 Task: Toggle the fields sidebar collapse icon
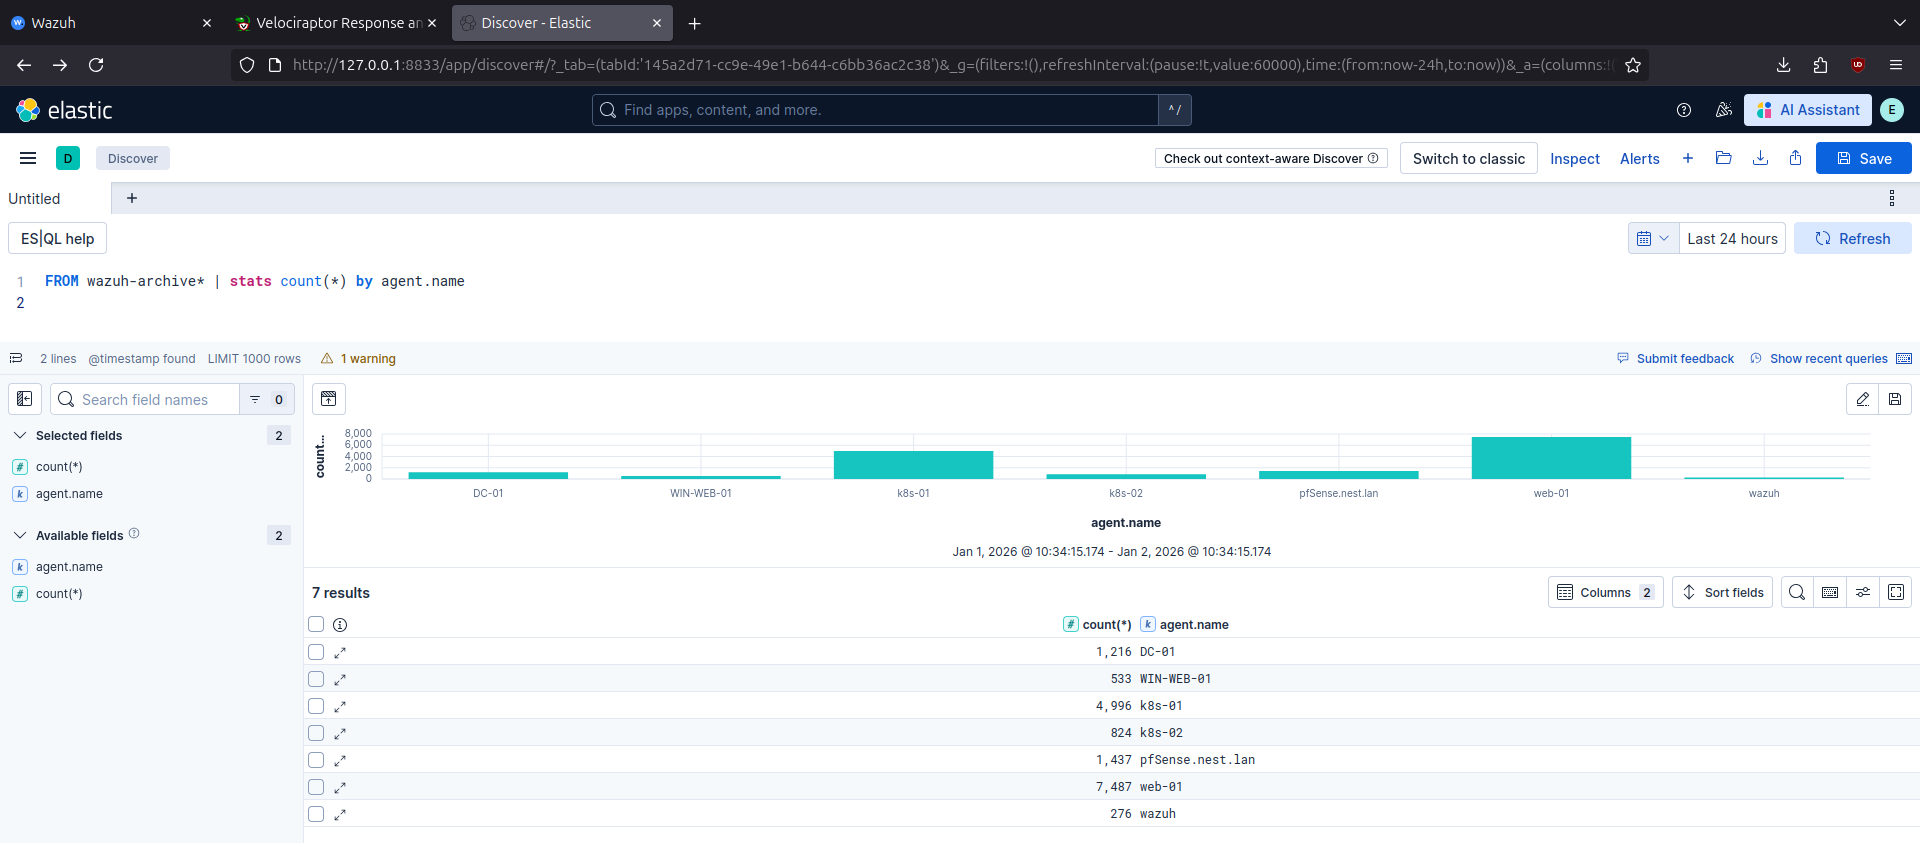(25, 399)
